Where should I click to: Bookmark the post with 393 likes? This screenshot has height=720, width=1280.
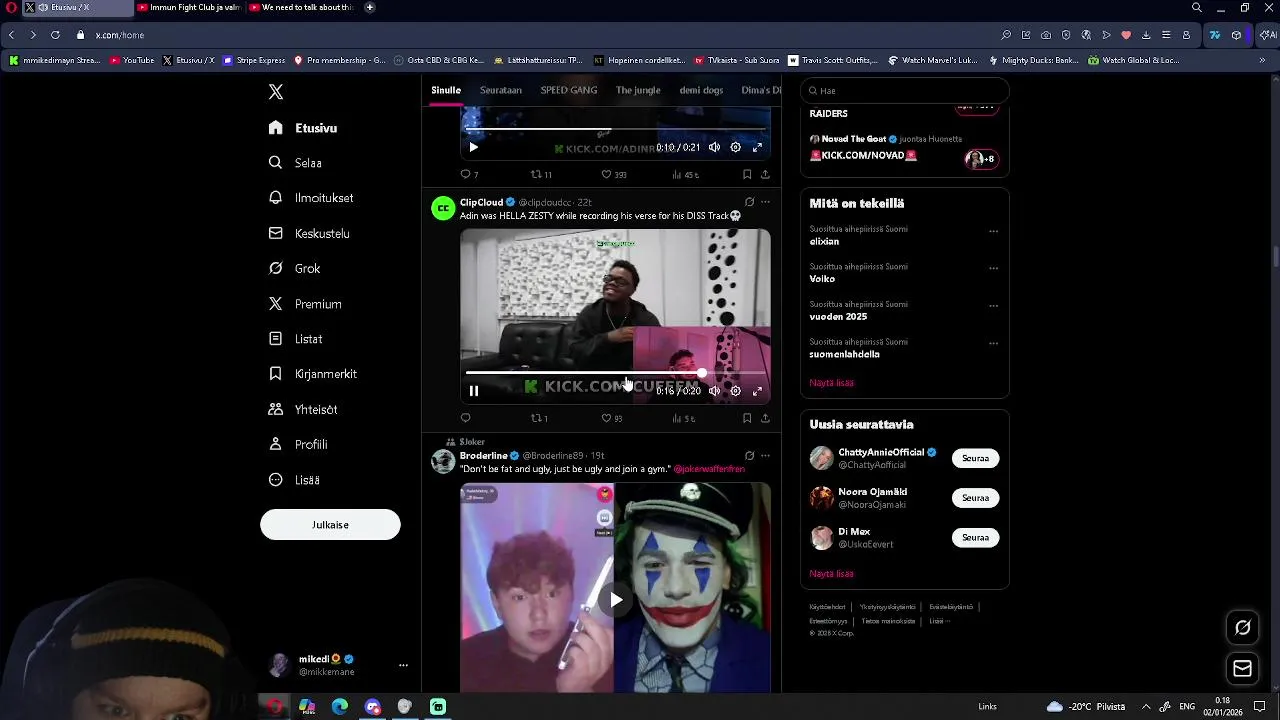tap(747, 174)
